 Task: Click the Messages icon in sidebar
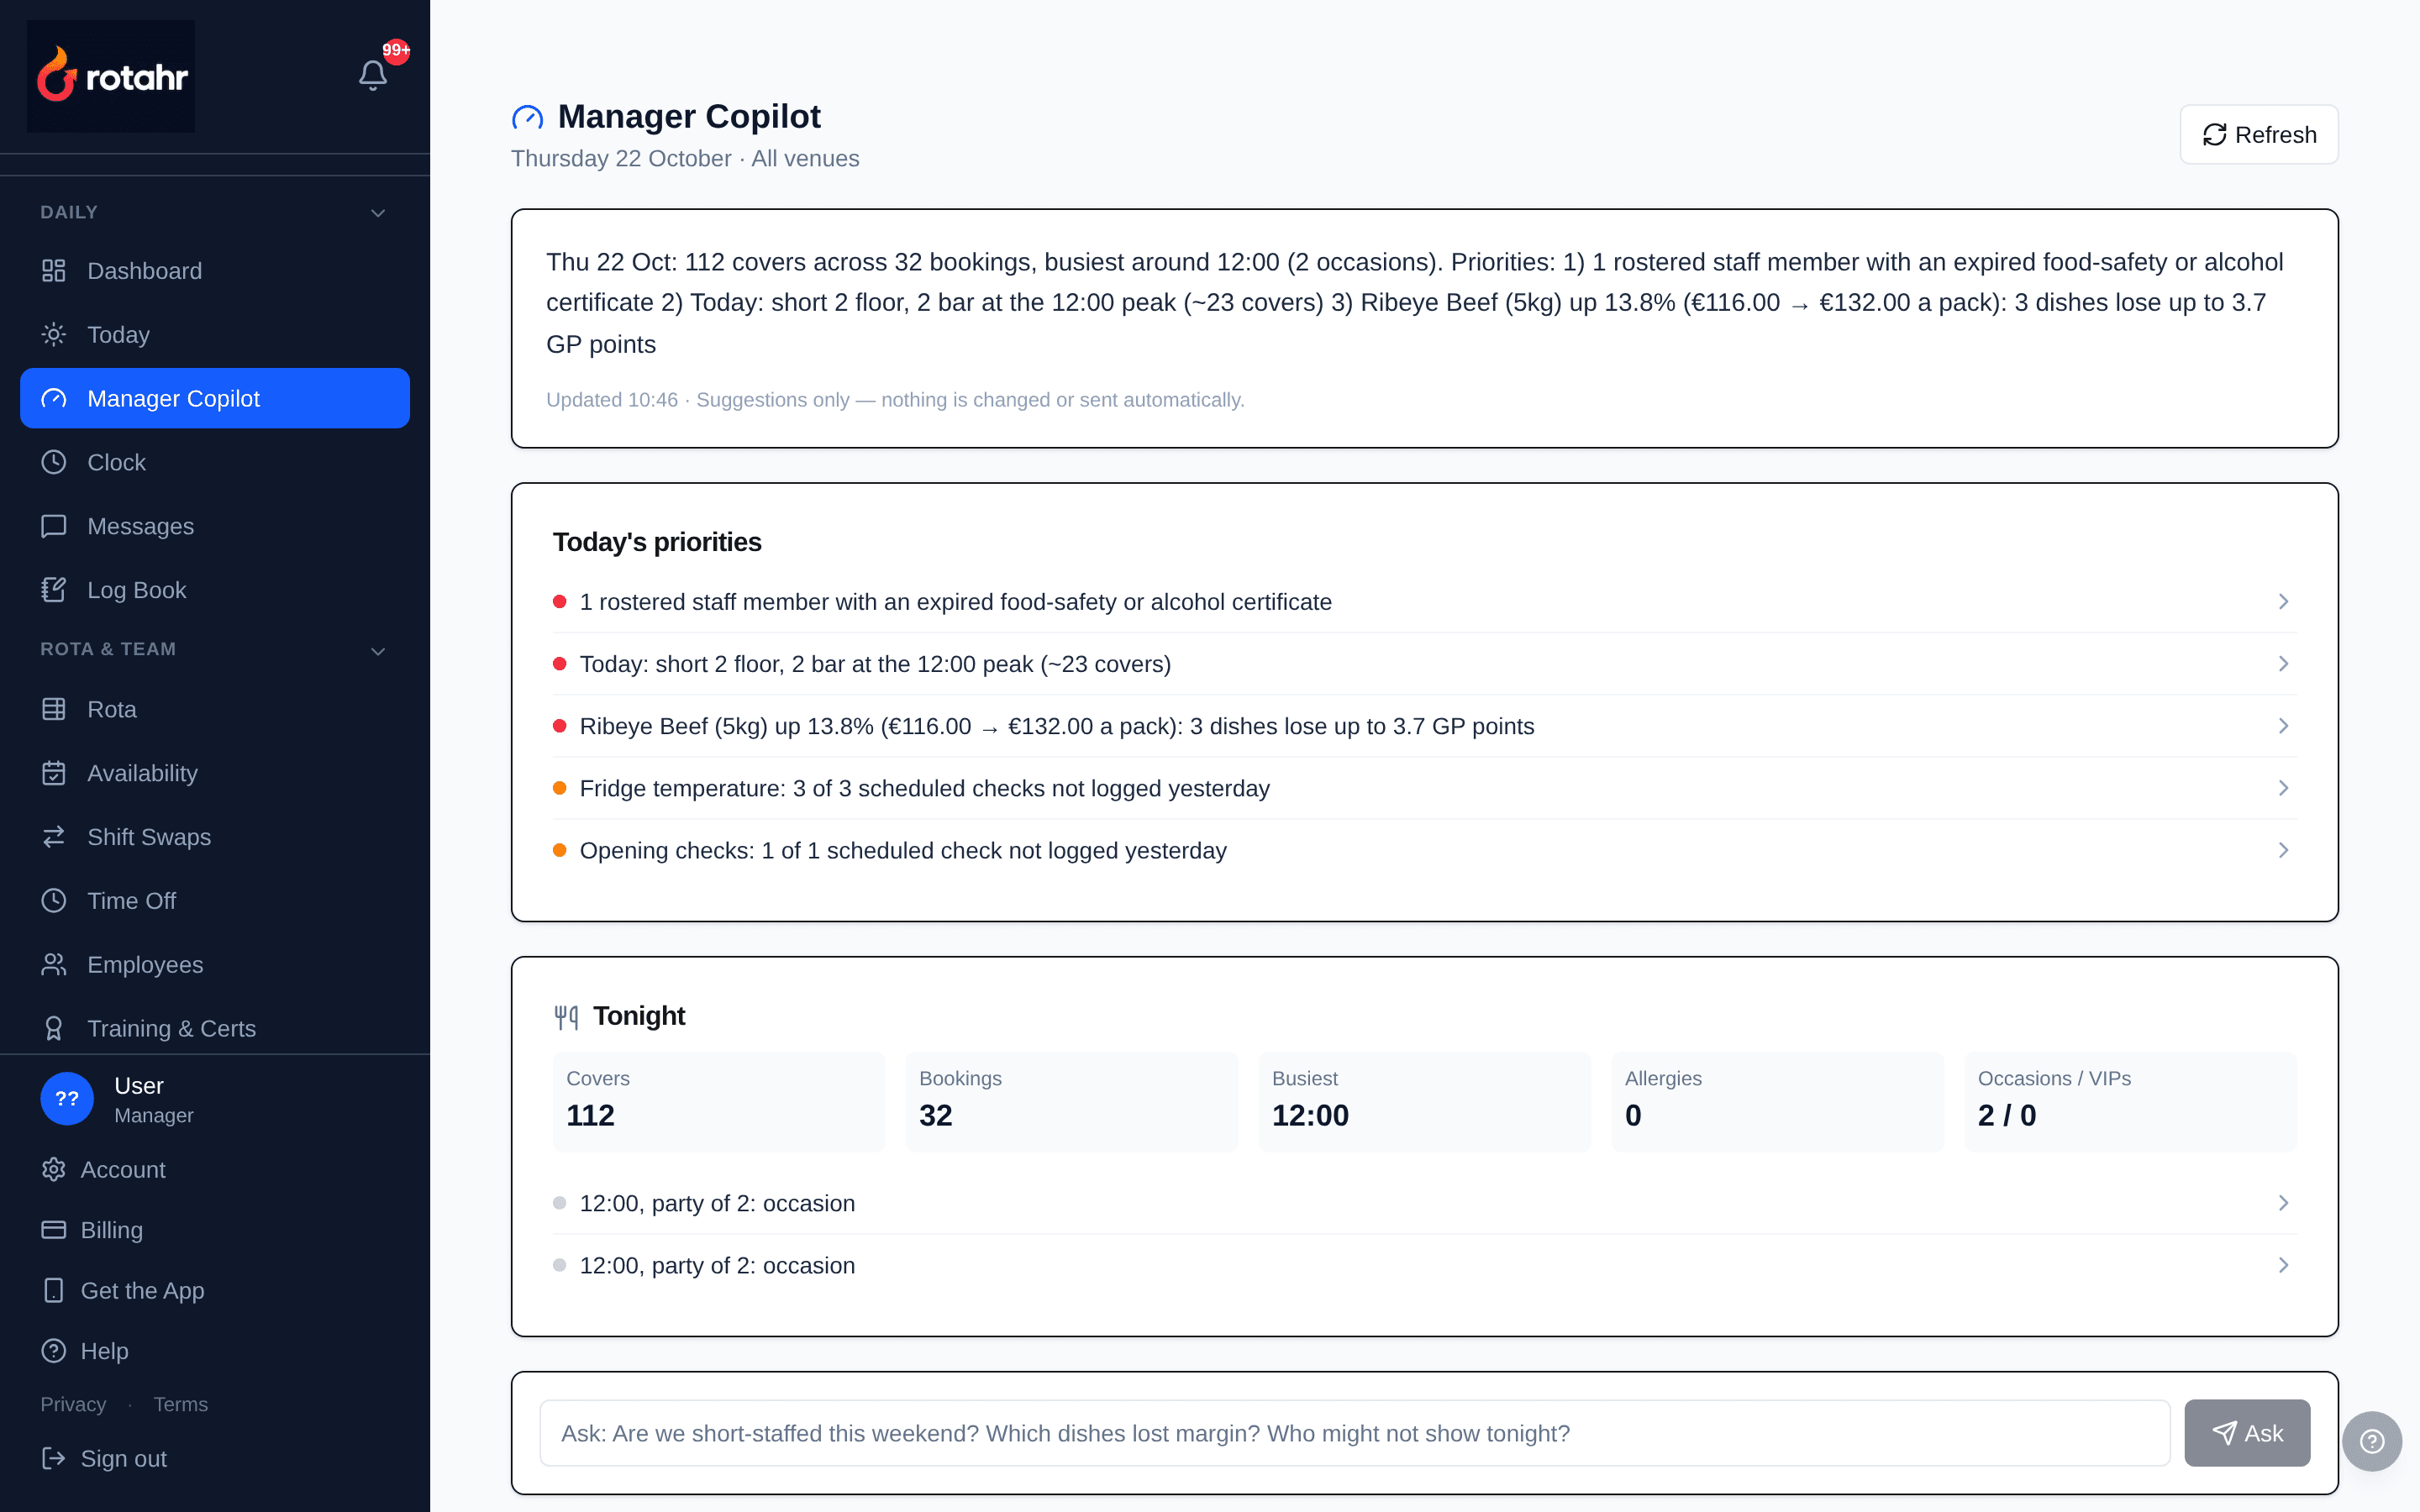(x=54, y=527)
